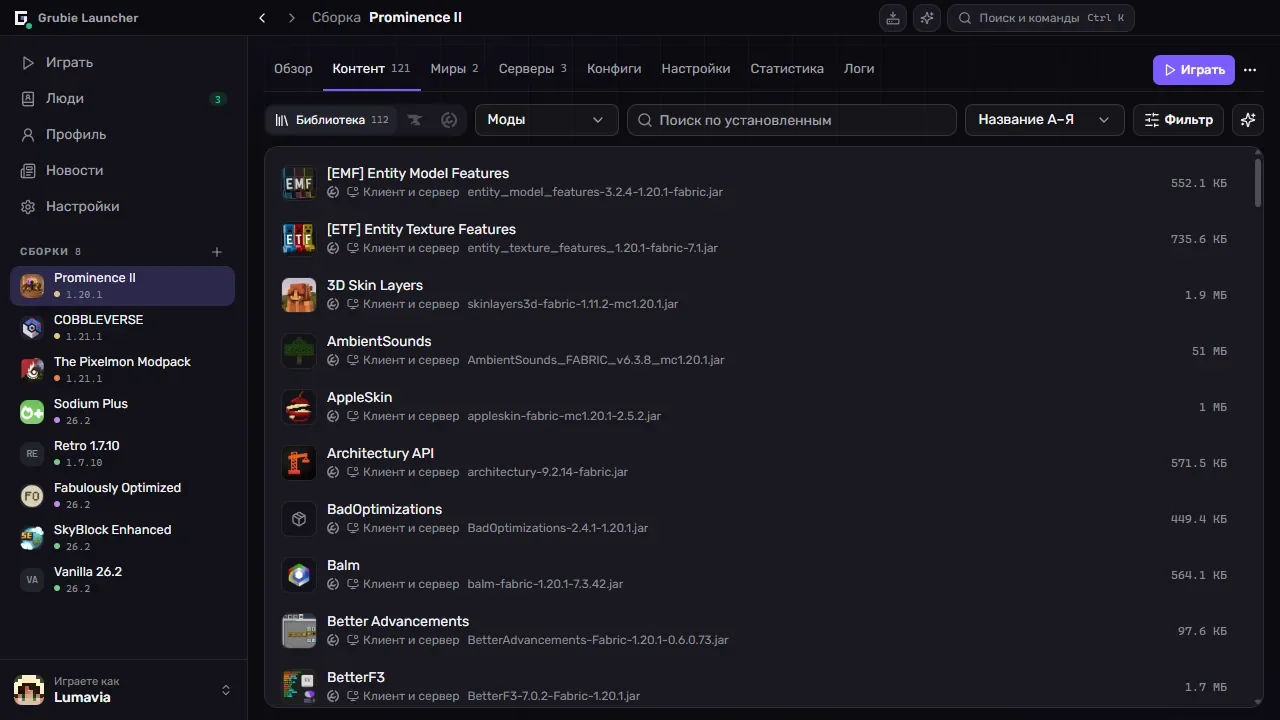Select the Retro 1.7.10 modpack
The image size is (1280, 720).
coord(123,454)
